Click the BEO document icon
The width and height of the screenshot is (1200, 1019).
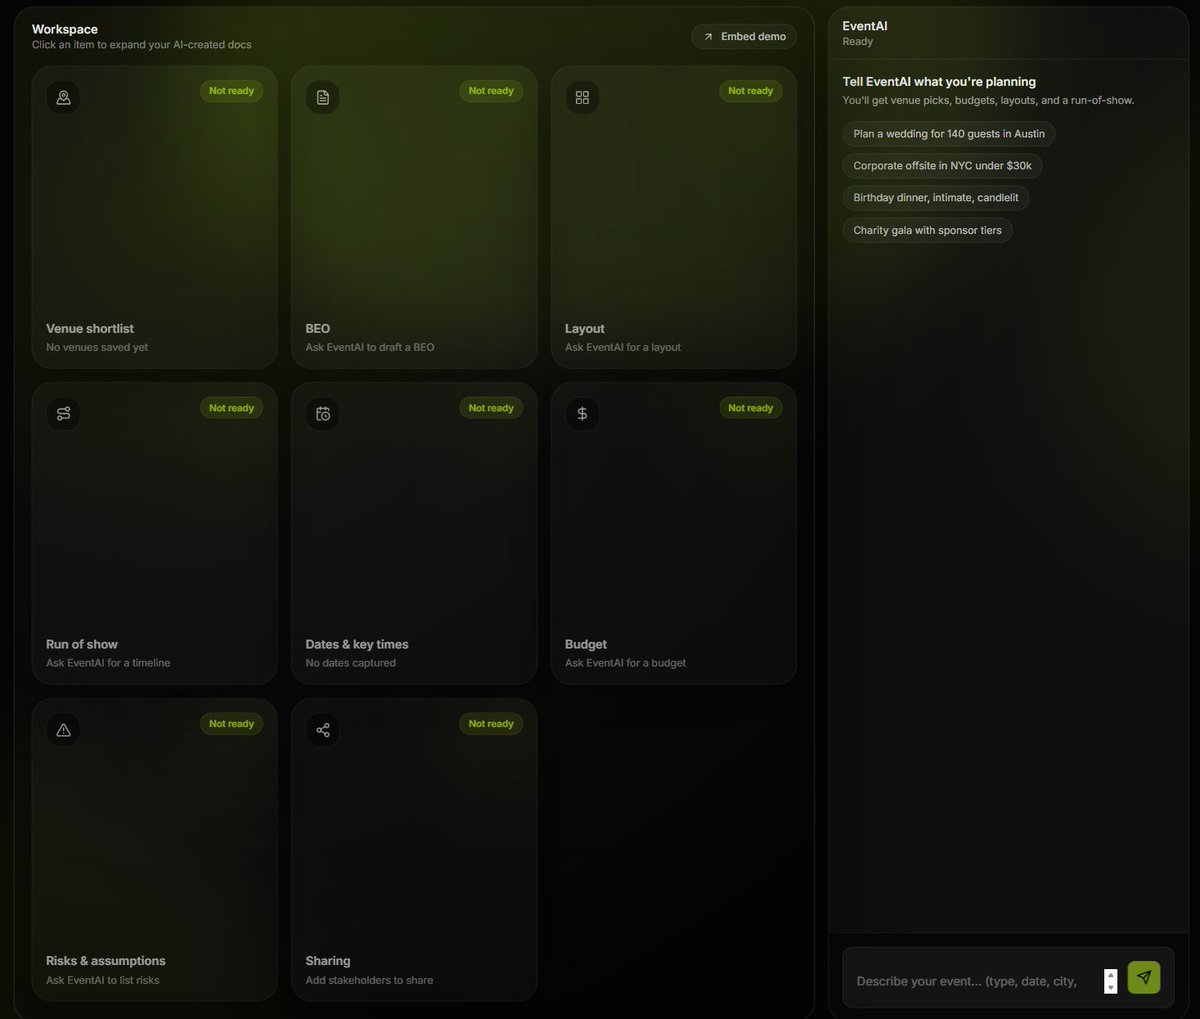[323, 97]
